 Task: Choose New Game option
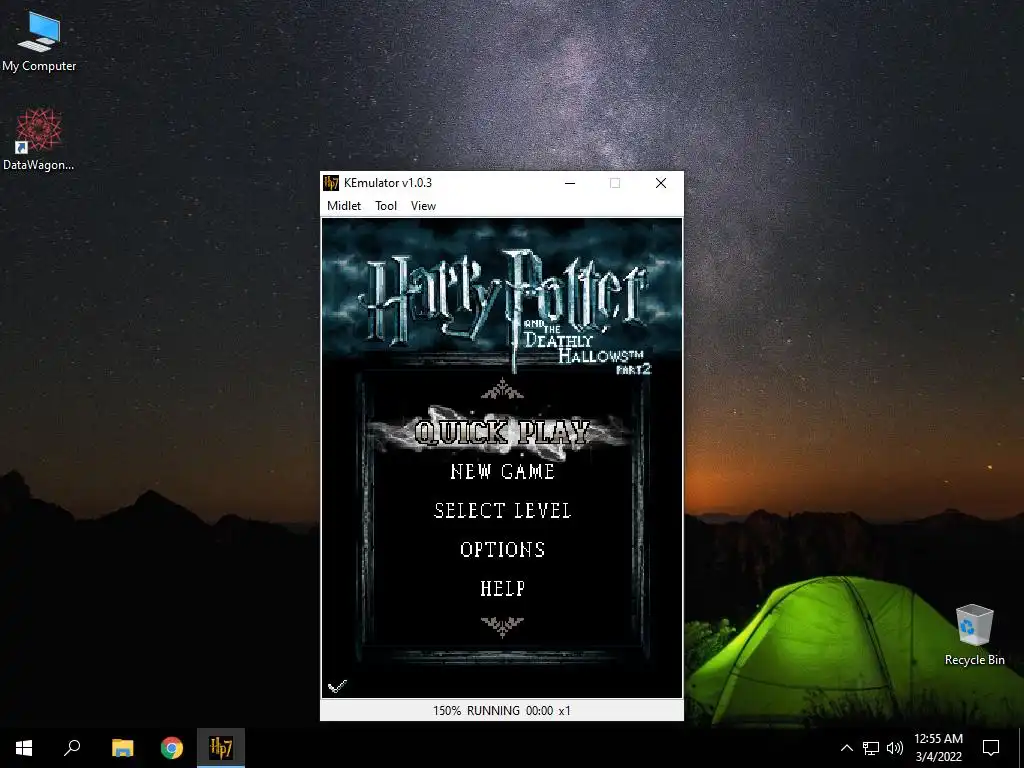click(502, 472)
